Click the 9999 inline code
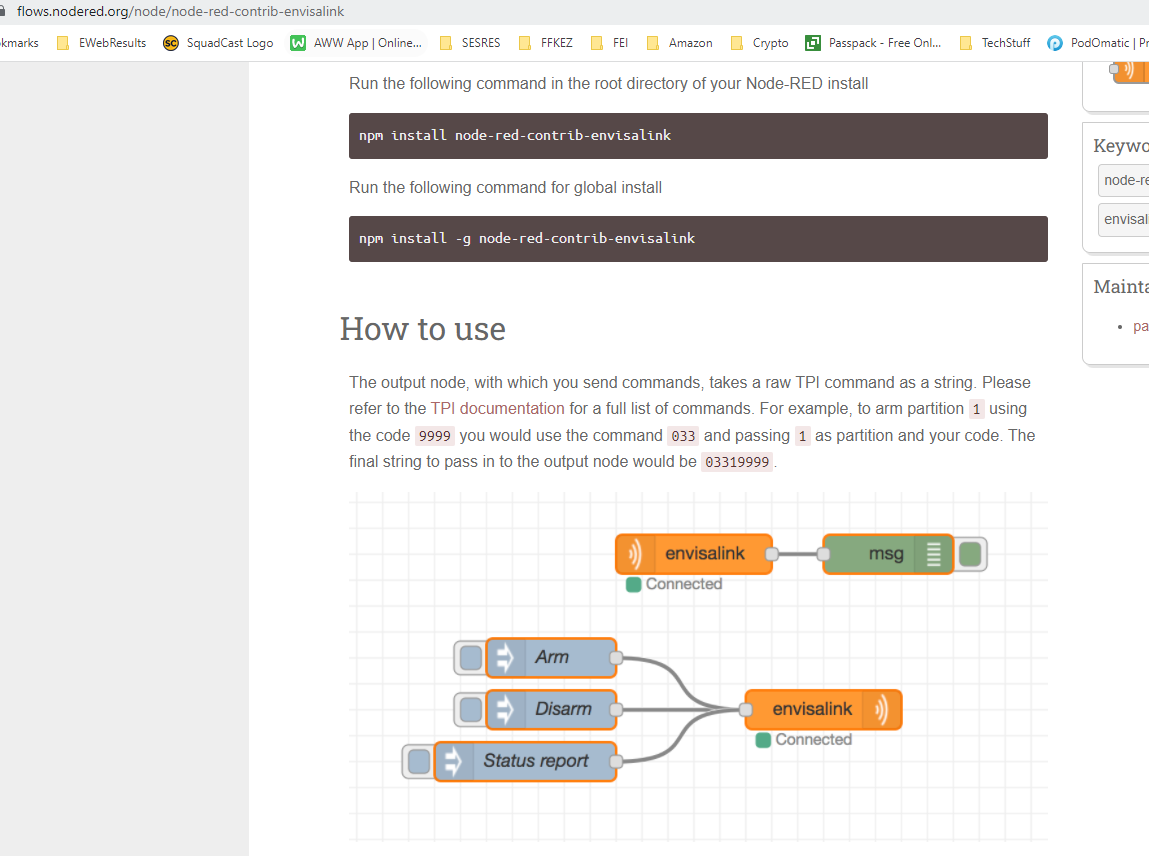1149x856 pixels. [435, 436]
